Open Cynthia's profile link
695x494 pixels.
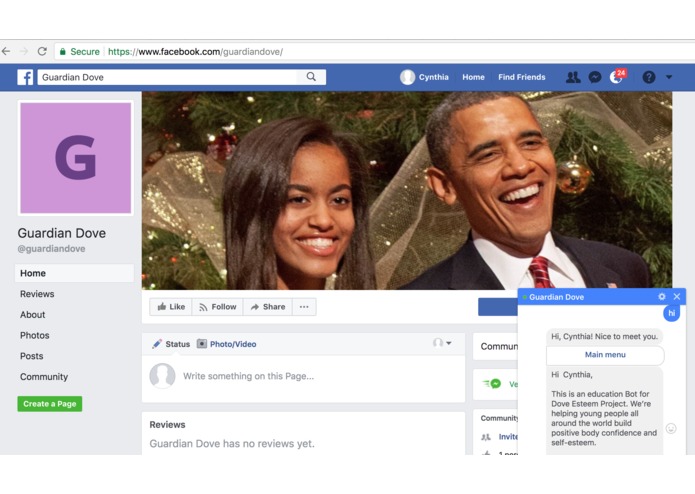pos(425,77)
